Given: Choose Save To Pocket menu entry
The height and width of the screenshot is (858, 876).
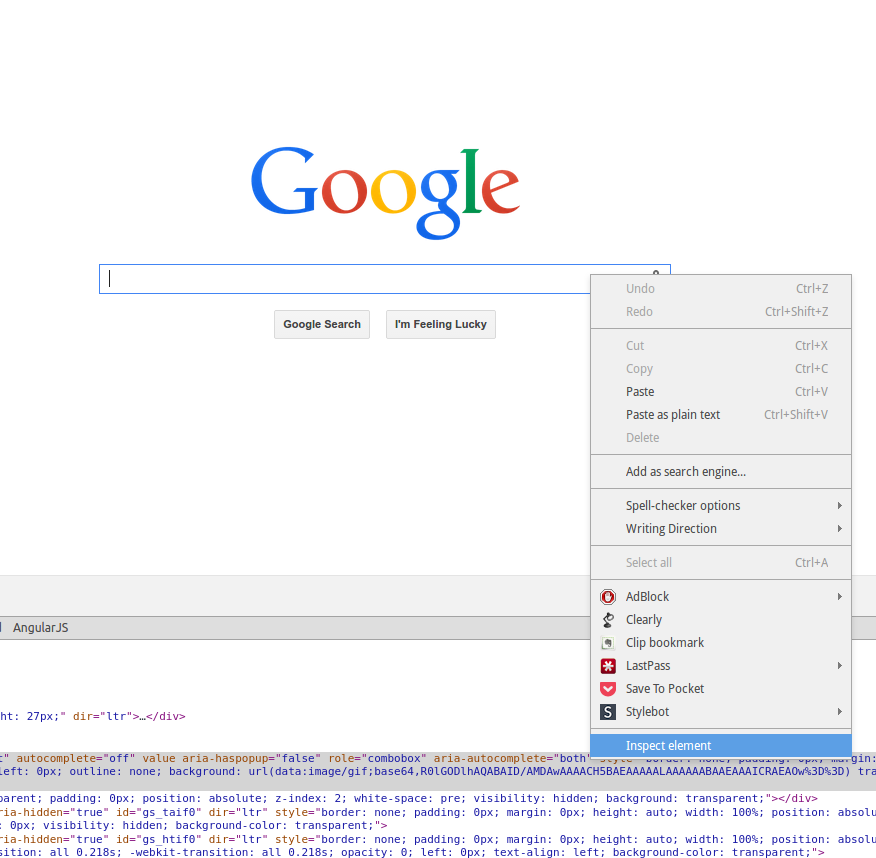Looking at the screenshot, I should [x=721, y=689].
